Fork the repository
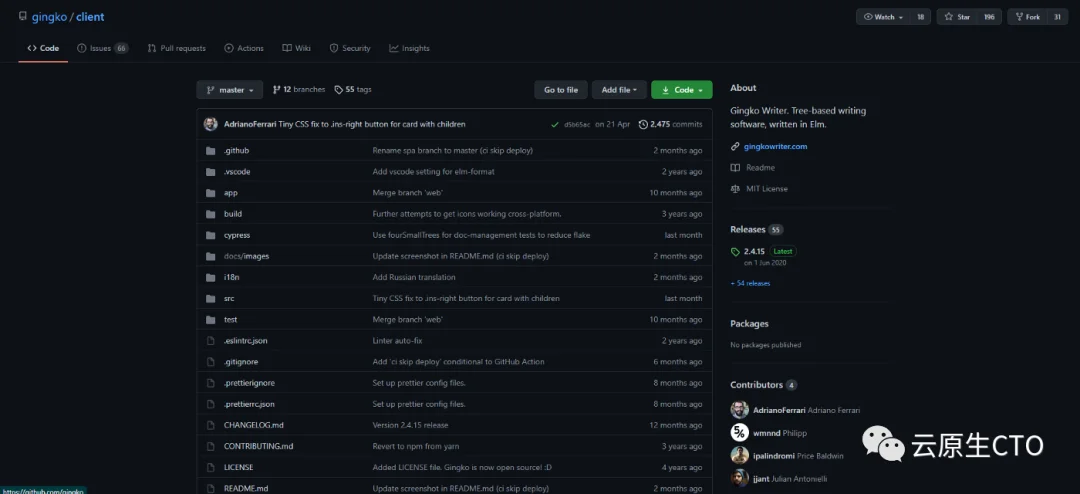 tap(1028, 17)
